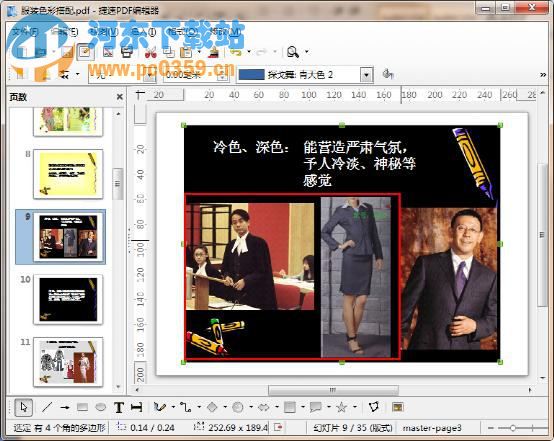The image size is (554, 441).
Task: Select the callout speech bubble tool
Action: (x=316, y=407)
